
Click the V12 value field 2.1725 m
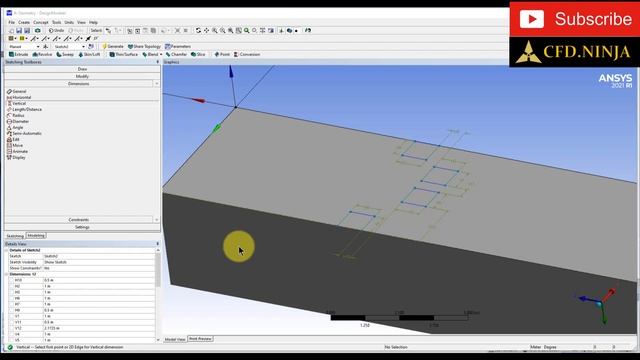99,328
